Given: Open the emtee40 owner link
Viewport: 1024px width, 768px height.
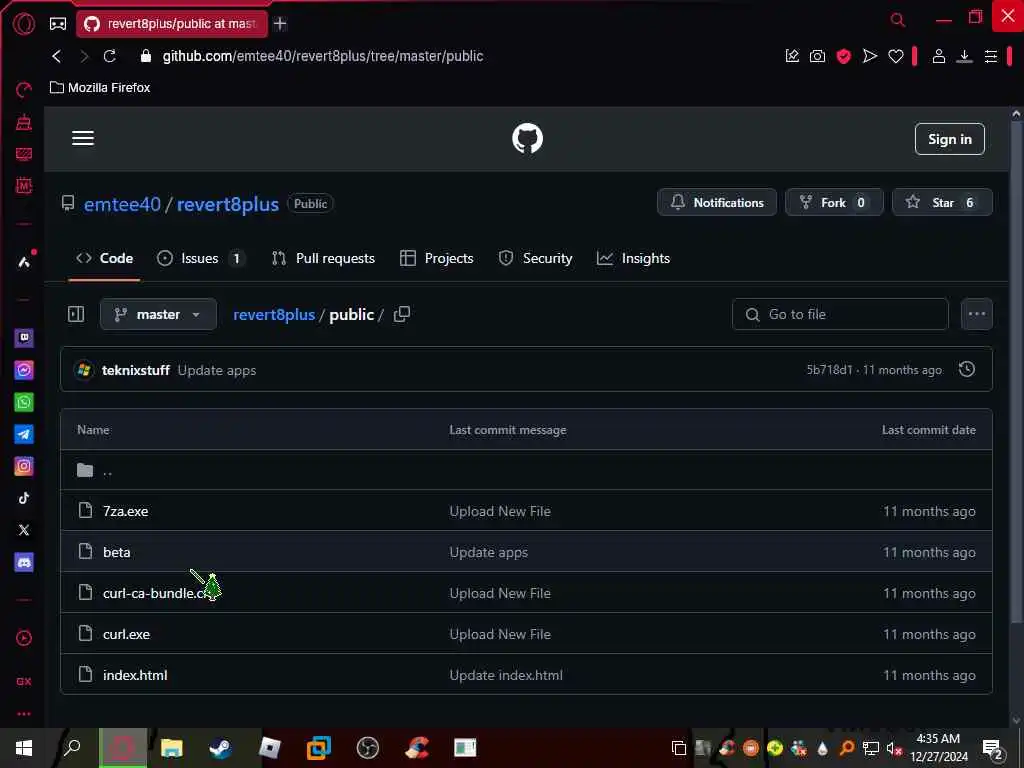Looking at the screenshot, I should tap(122, 204).
